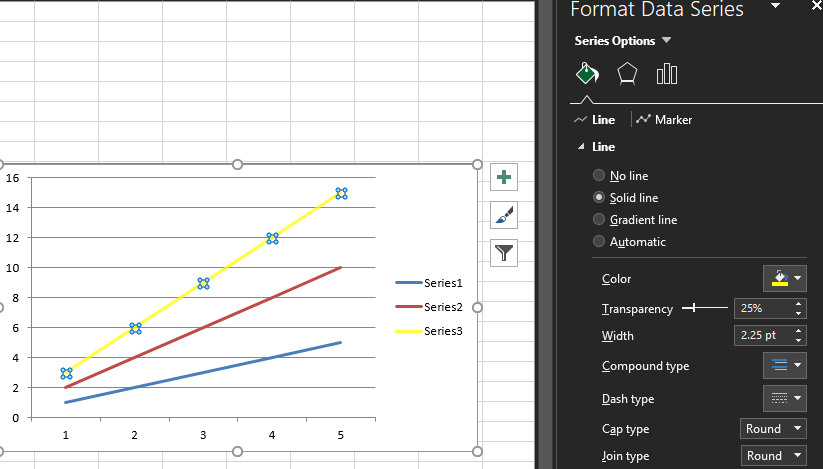Switch to the Line tab
Image resolution: width=823 pixels, height=469 pixels.
coord(595,120)
